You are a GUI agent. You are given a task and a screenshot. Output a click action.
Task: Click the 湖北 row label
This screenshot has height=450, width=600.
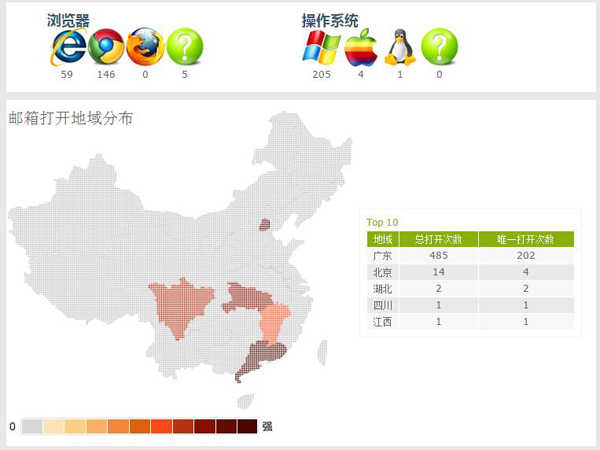[x=382, y=289]
